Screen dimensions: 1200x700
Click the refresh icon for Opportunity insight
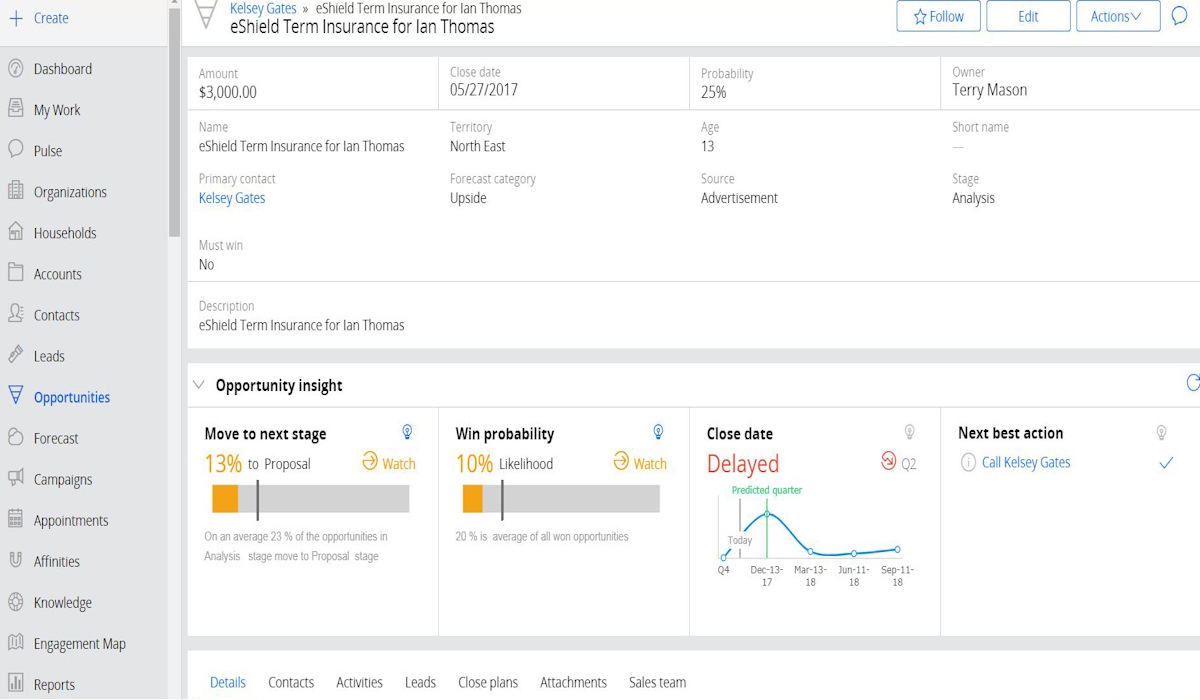[1192, 383]
